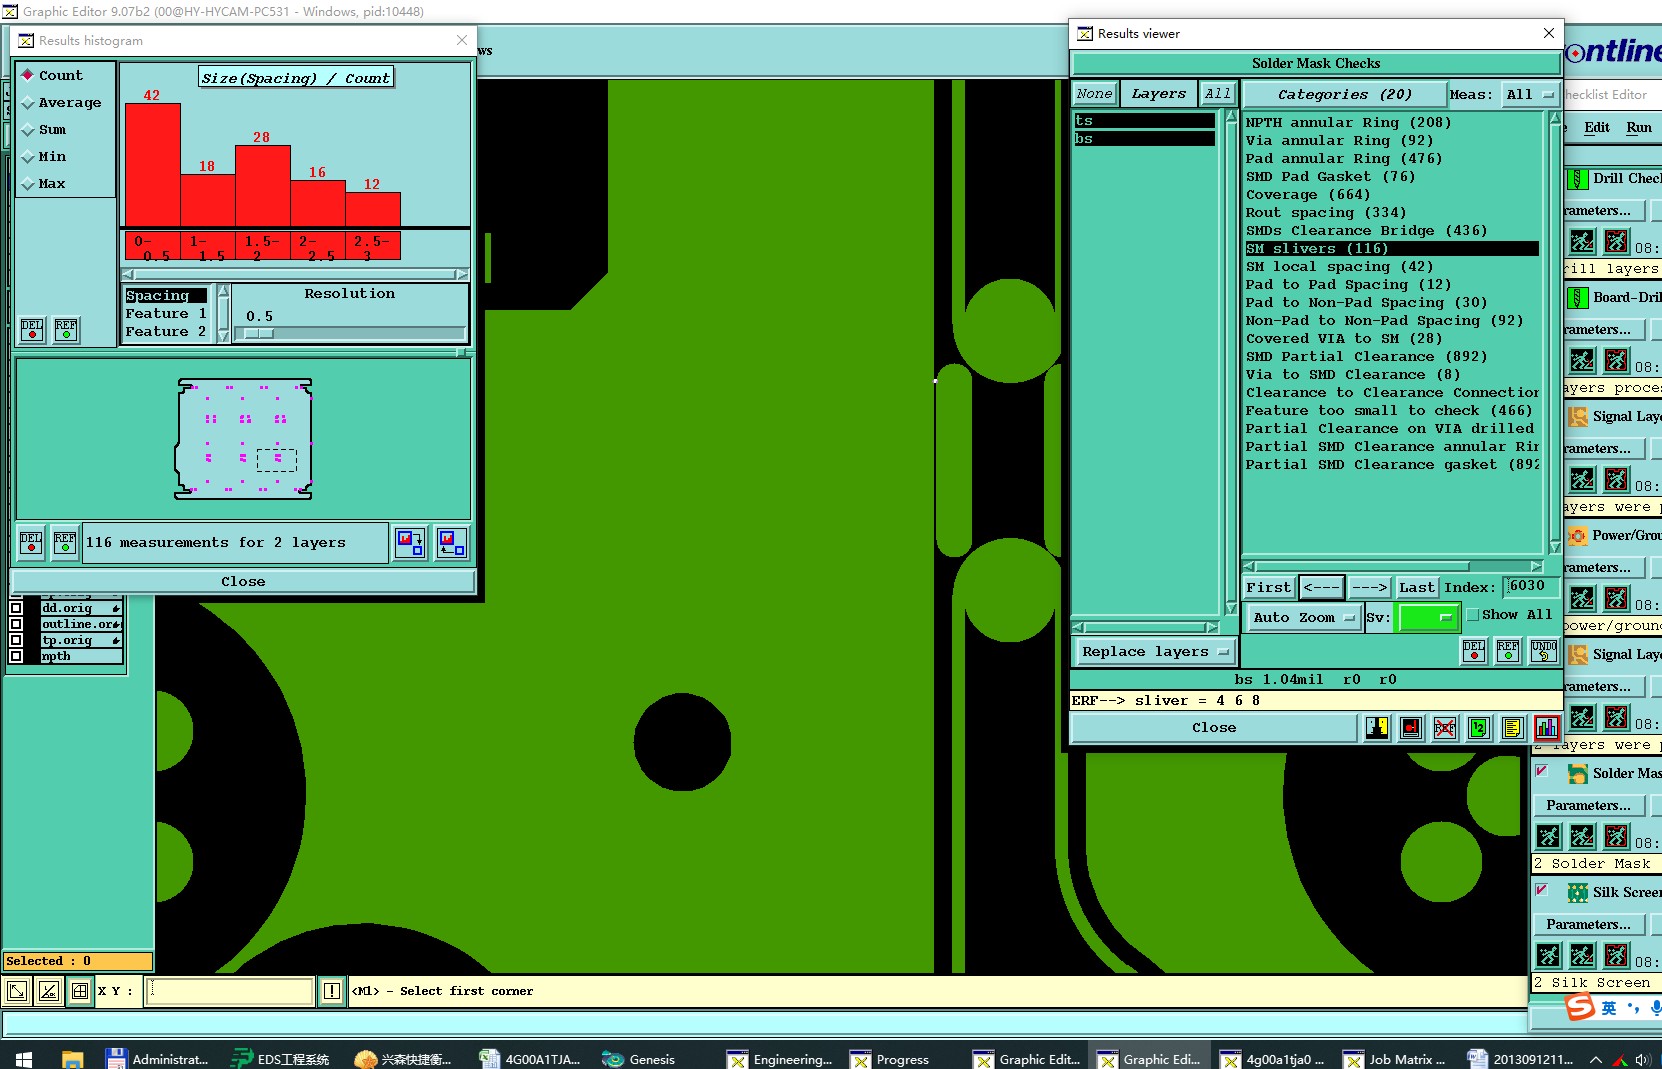Click histogram-to-layer export icon with down arrow
Image resolution: width=1662 pixels, height=1069 pixels.
click(410, 543)
